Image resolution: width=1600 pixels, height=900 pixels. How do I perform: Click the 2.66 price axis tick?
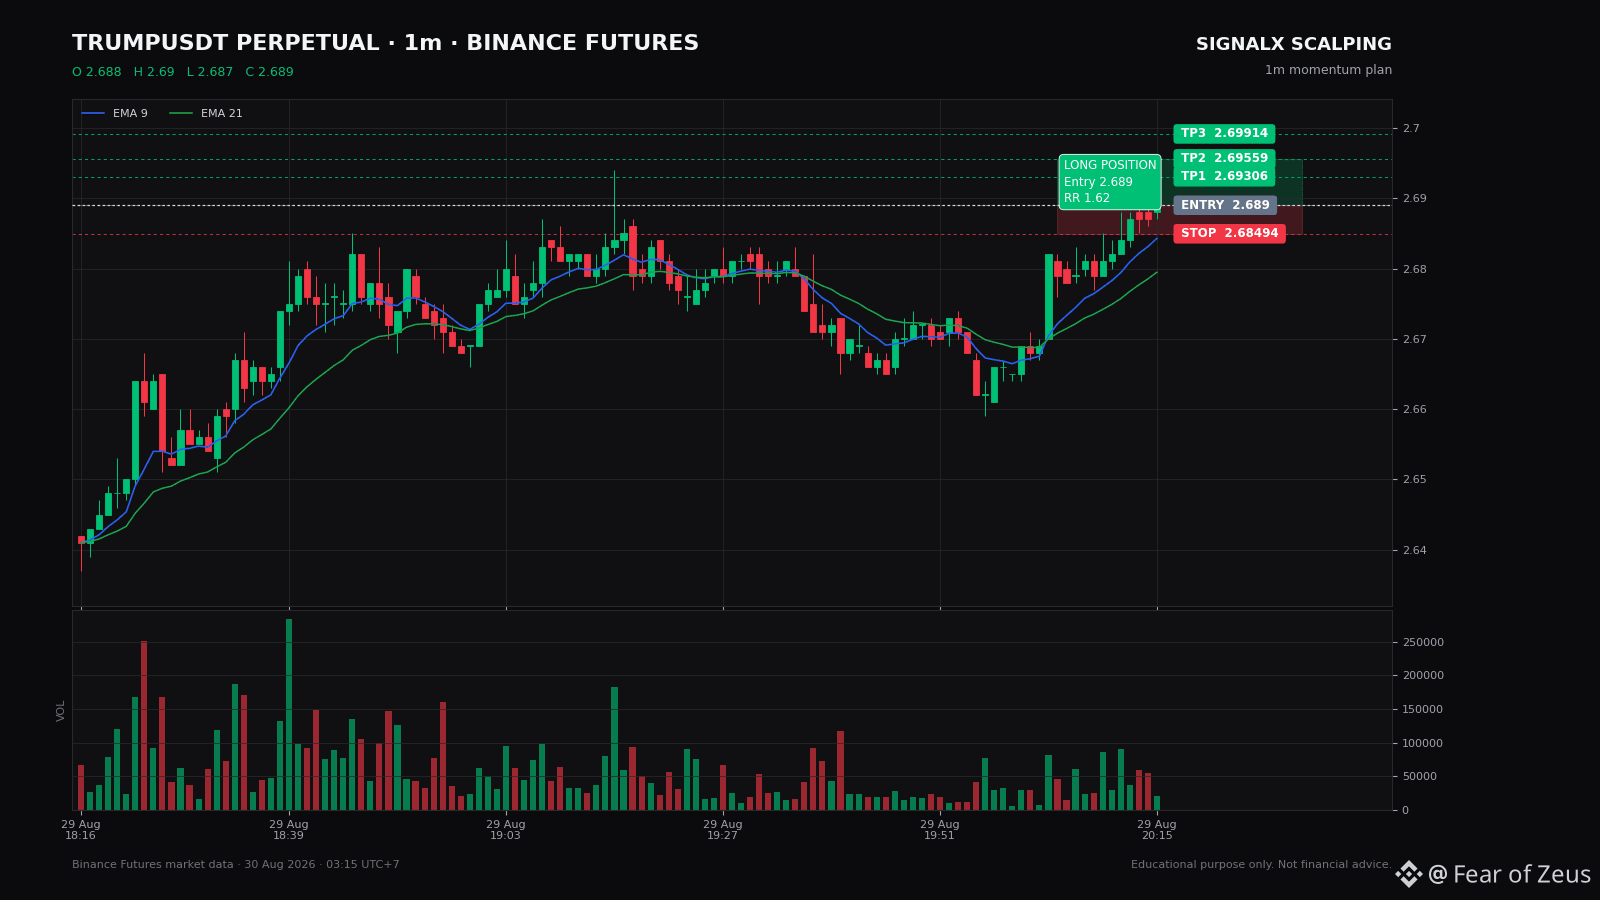click(1414, 410)
